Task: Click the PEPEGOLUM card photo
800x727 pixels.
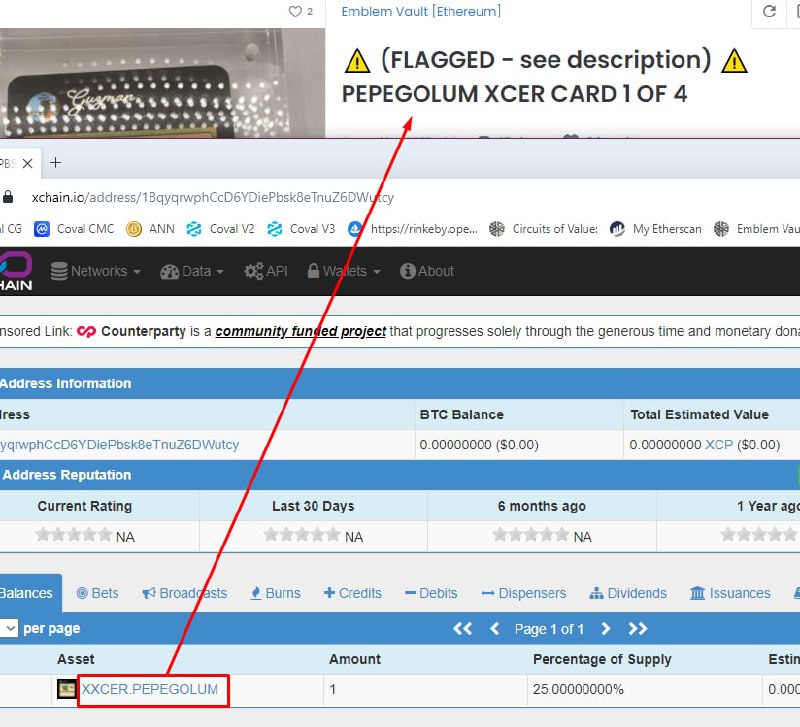Action: [x=162, y=83]
